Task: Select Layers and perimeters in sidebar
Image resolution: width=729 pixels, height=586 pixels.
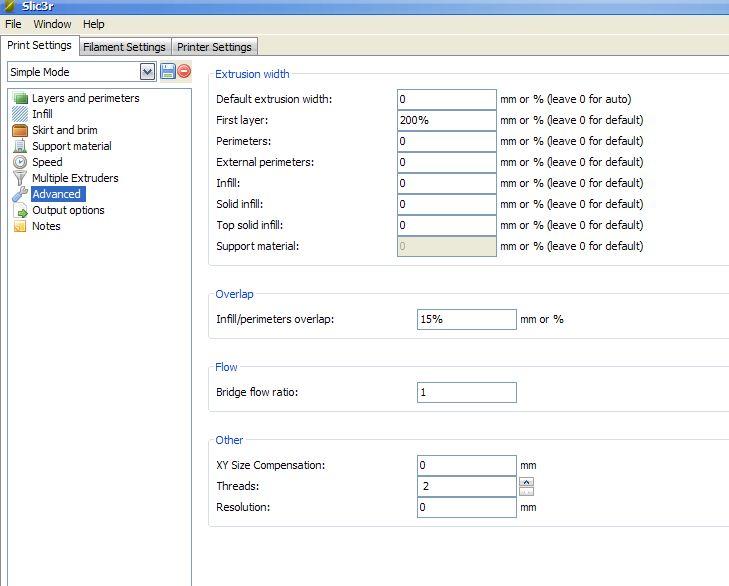Action: (86, 98)
